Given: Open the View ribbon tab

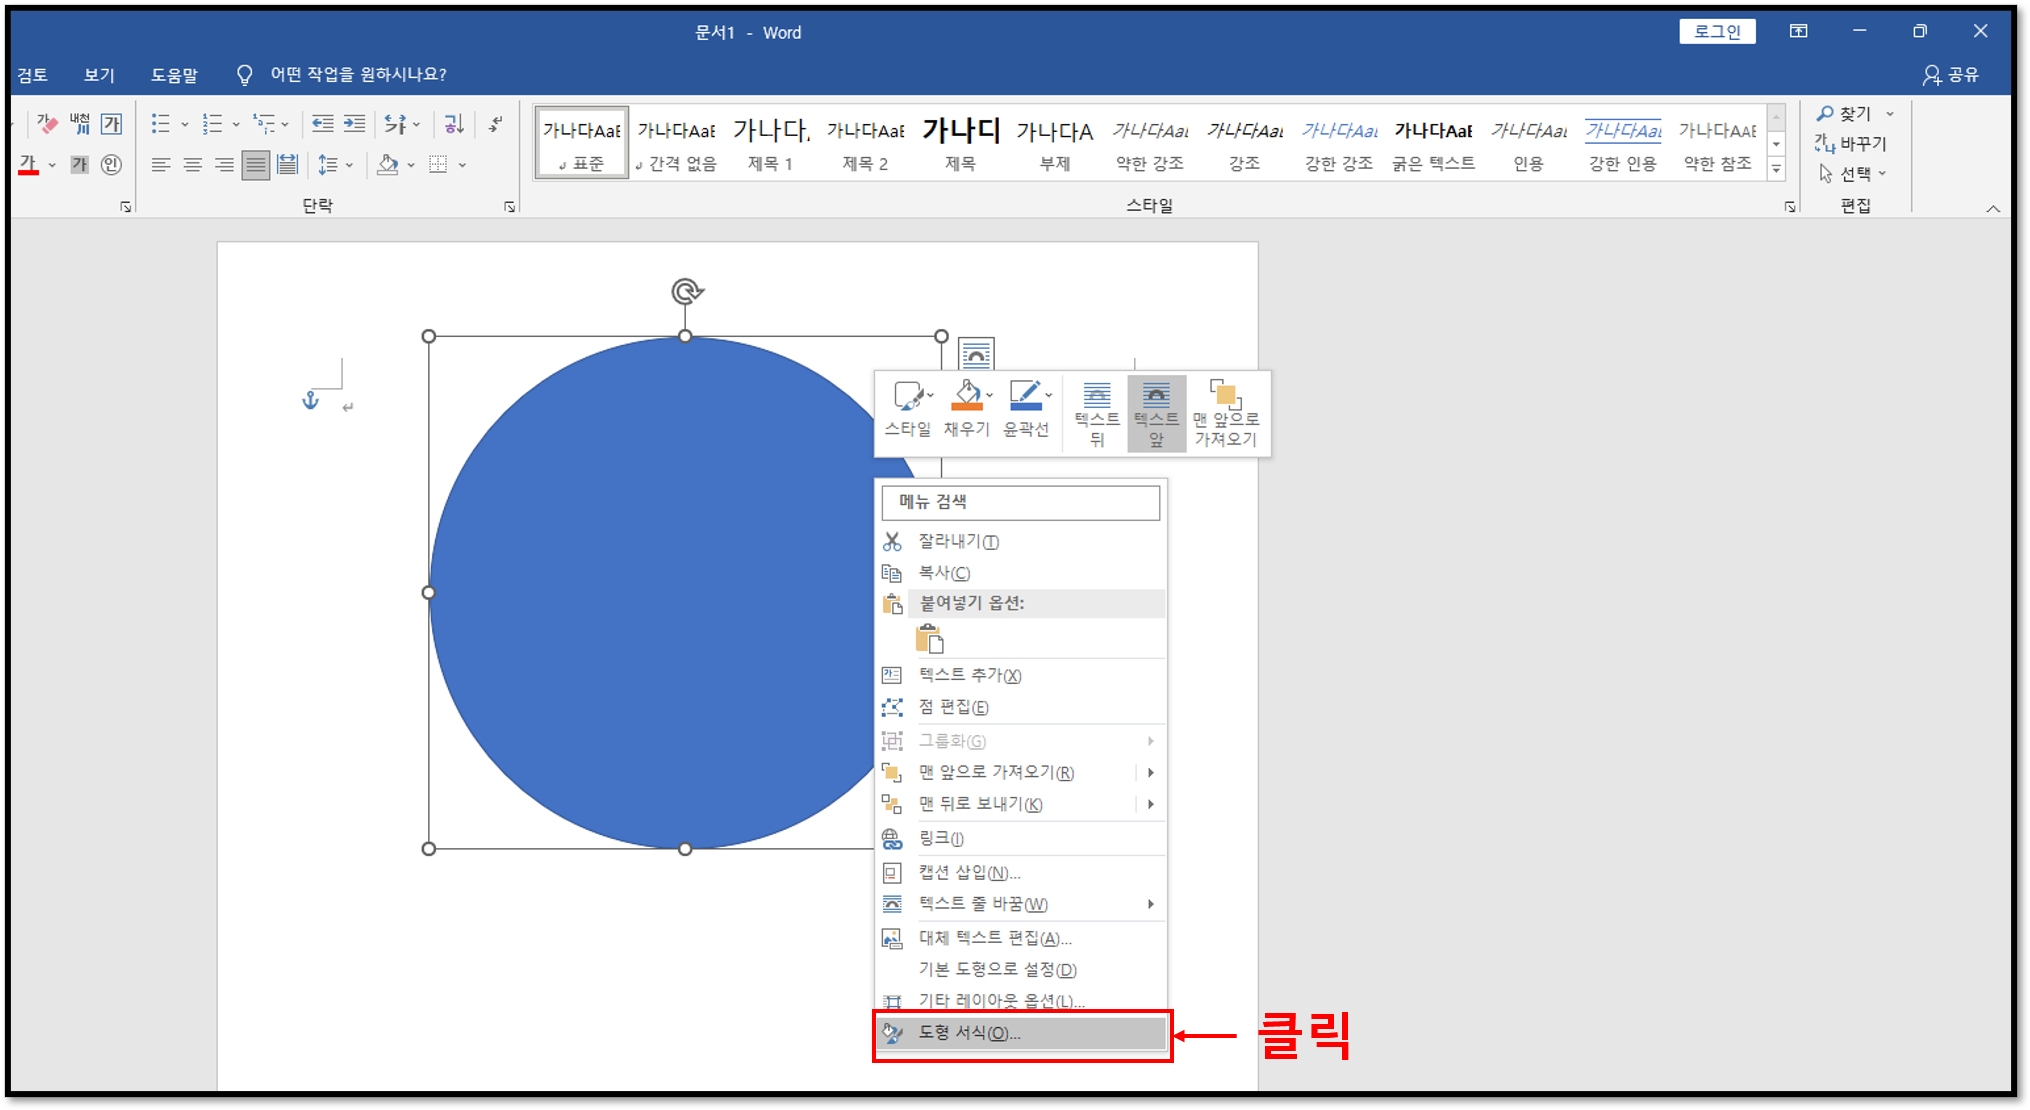Looking at the screenshot, I should pyautogui.click(x=99, y=75).
